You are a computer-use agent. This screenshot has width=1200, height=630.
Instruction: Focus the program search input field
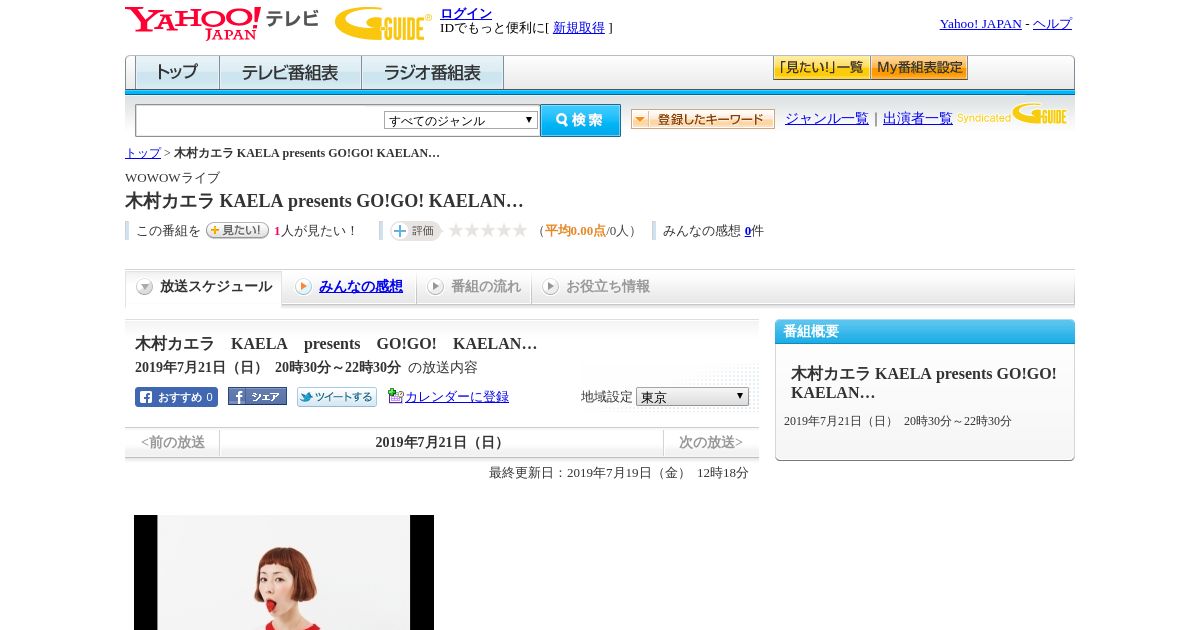pos(260,120)
